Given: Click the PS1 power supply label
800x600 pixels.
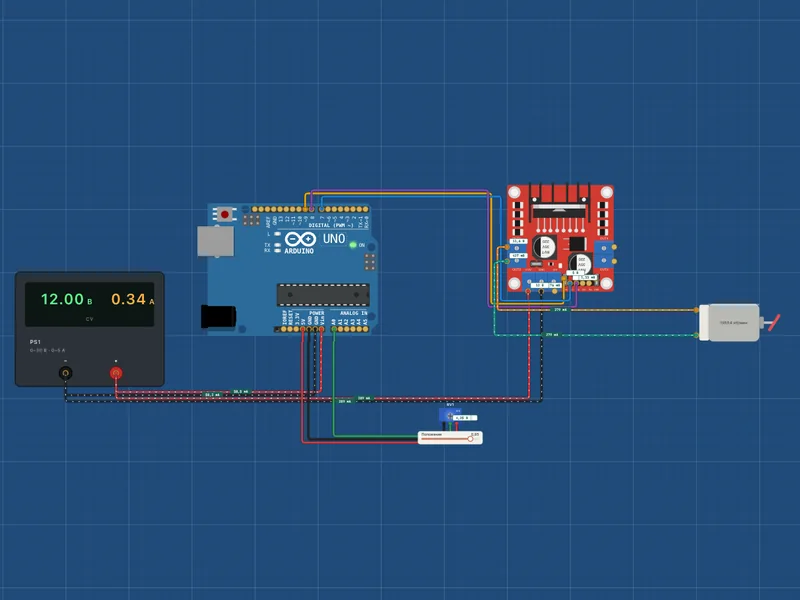Looking at the screenshot, I should (35, 342).
